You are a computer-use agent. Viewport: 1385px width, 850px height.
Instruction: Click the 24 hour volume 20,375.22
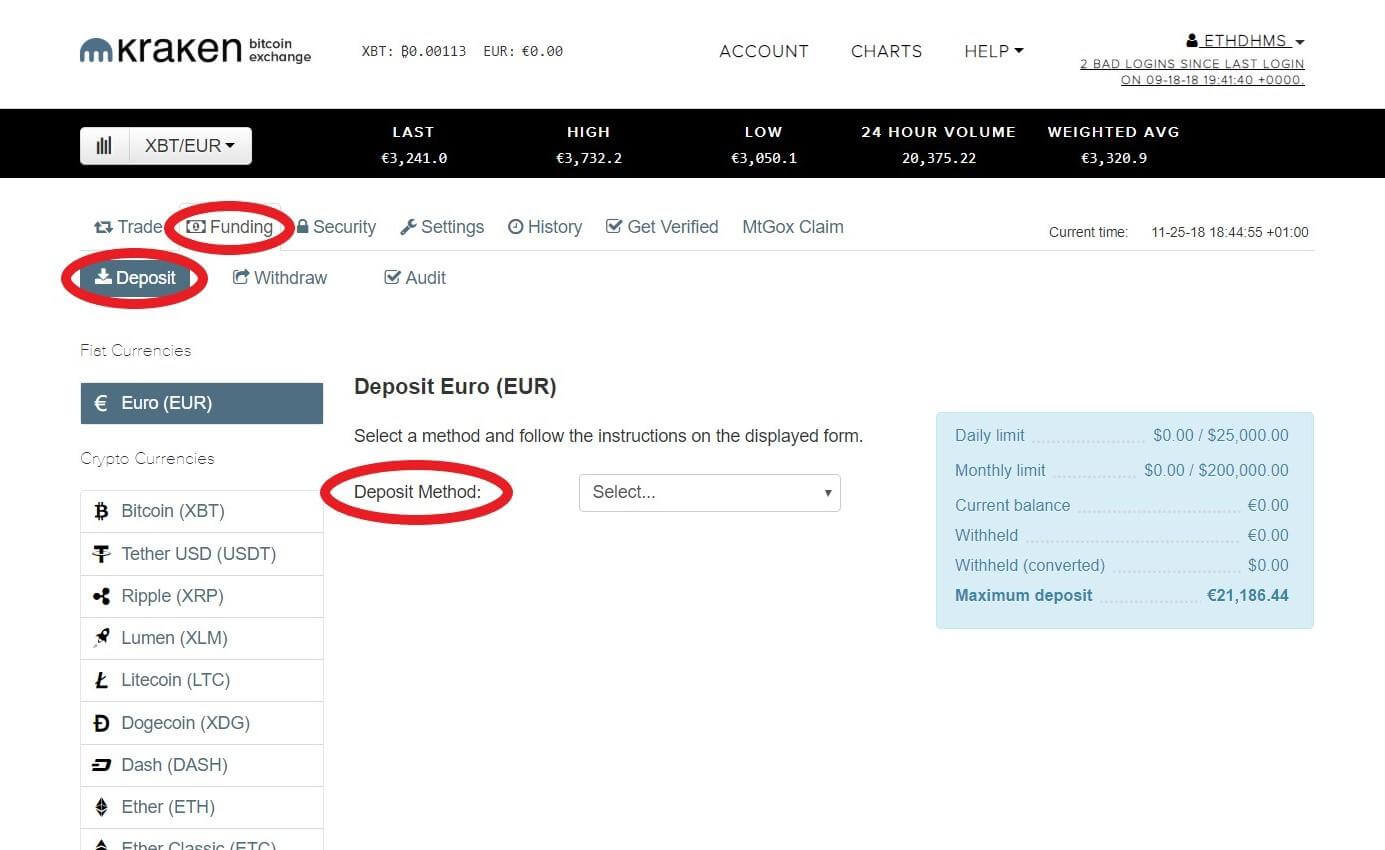click(939, 158)
